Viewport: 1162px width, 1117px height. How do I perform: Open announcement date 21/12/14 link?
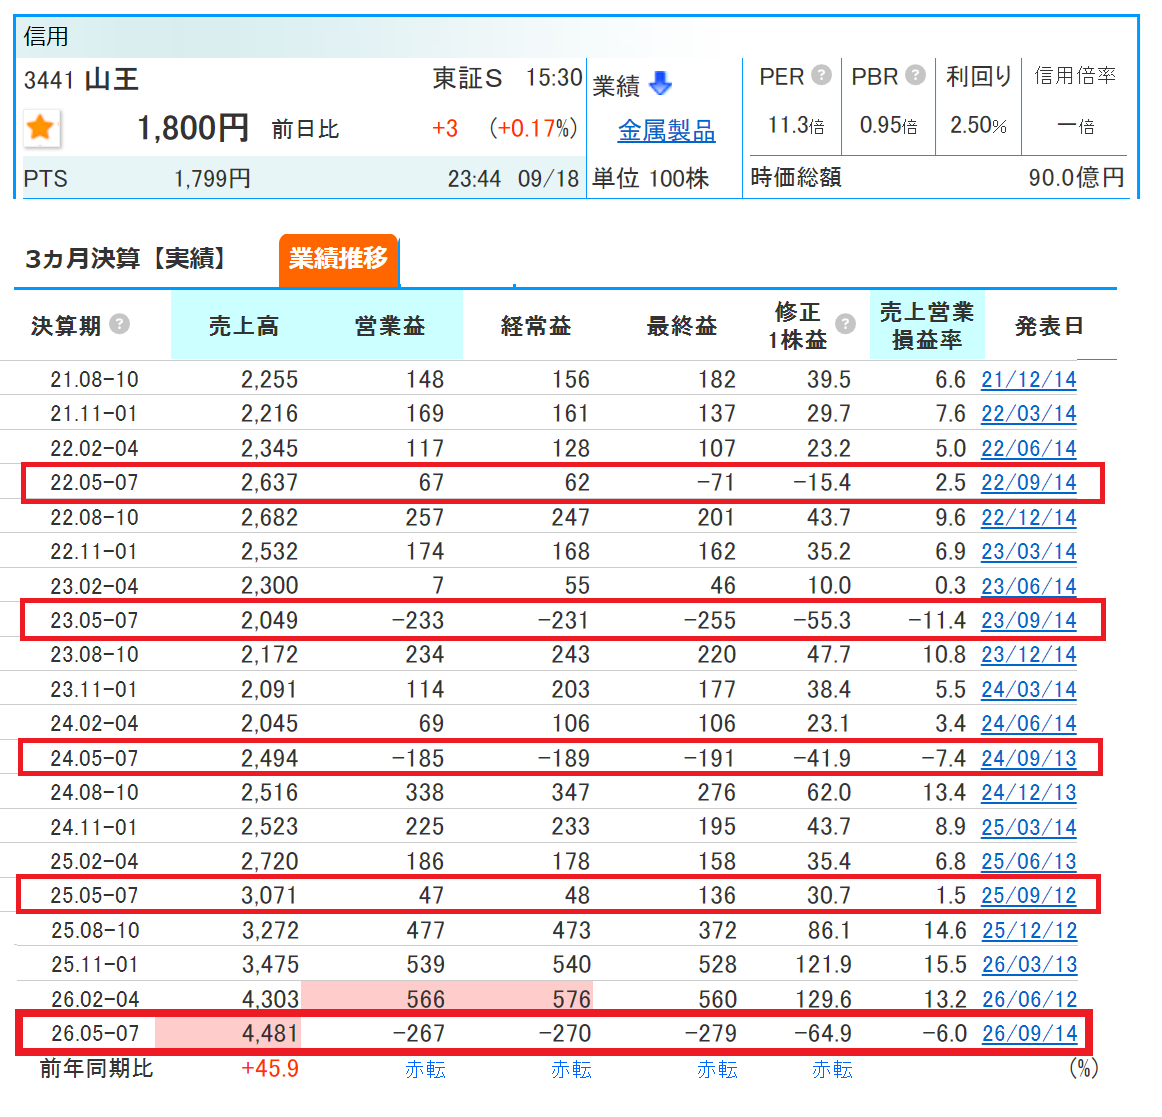1029,379
